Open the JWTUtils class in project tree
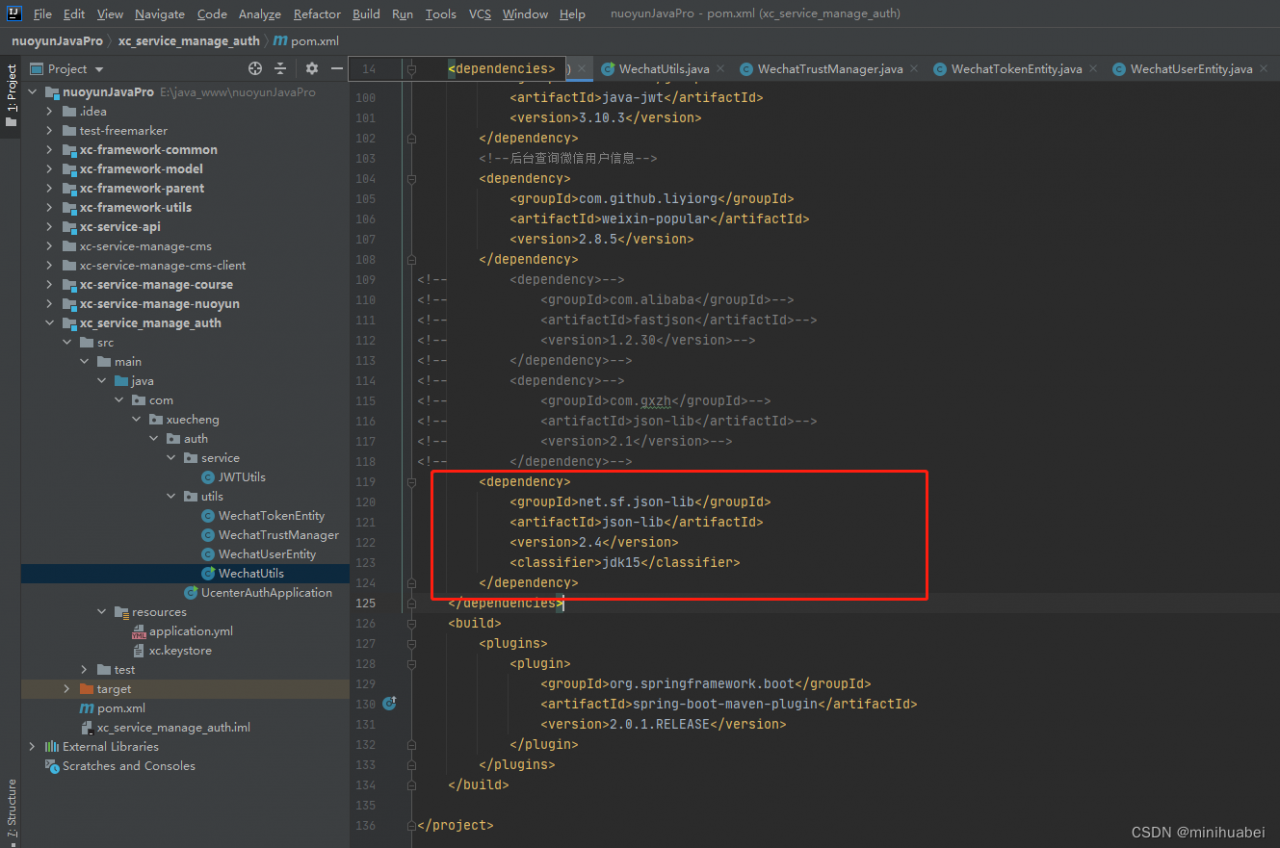 (241, 477)
